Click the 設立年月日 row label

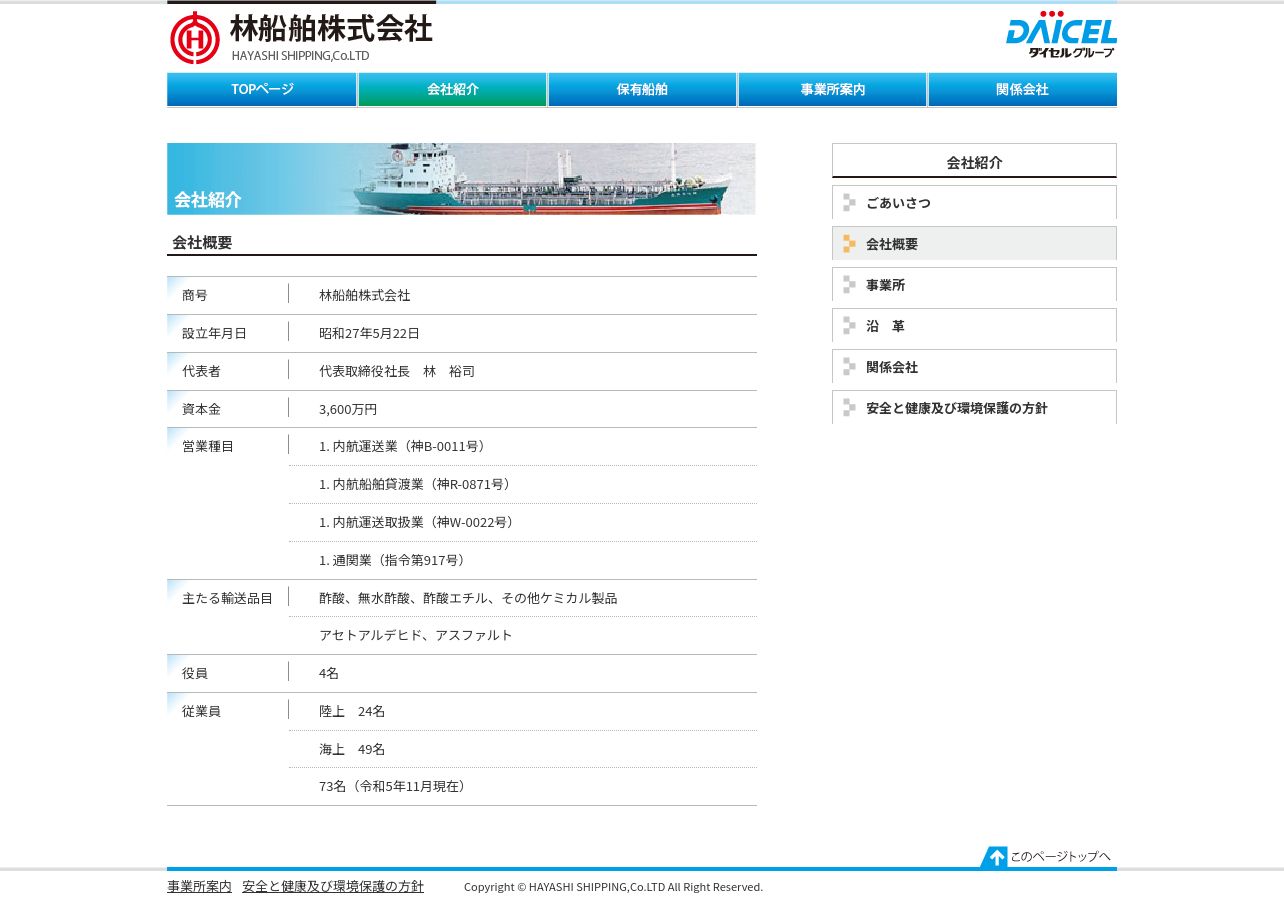pos(214,333)
